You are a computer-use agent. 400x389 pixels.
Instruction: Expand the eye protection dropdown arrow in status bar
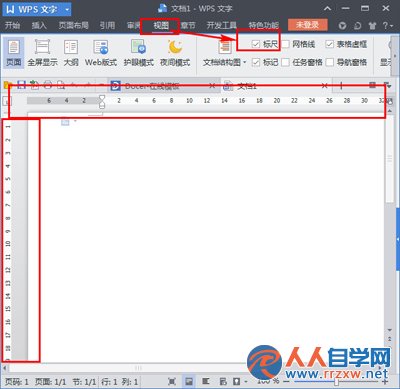pos(246,381)
